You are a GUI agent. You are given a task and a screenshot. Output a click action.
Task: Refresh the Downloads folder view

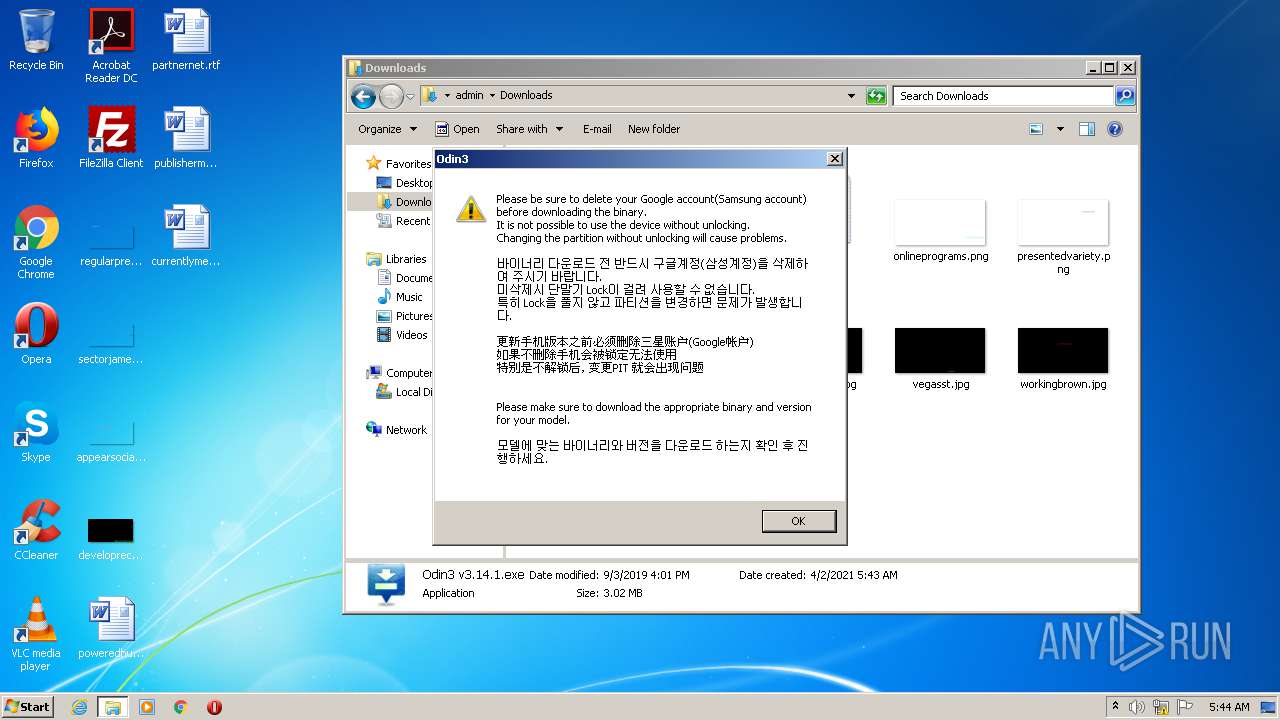876,96
